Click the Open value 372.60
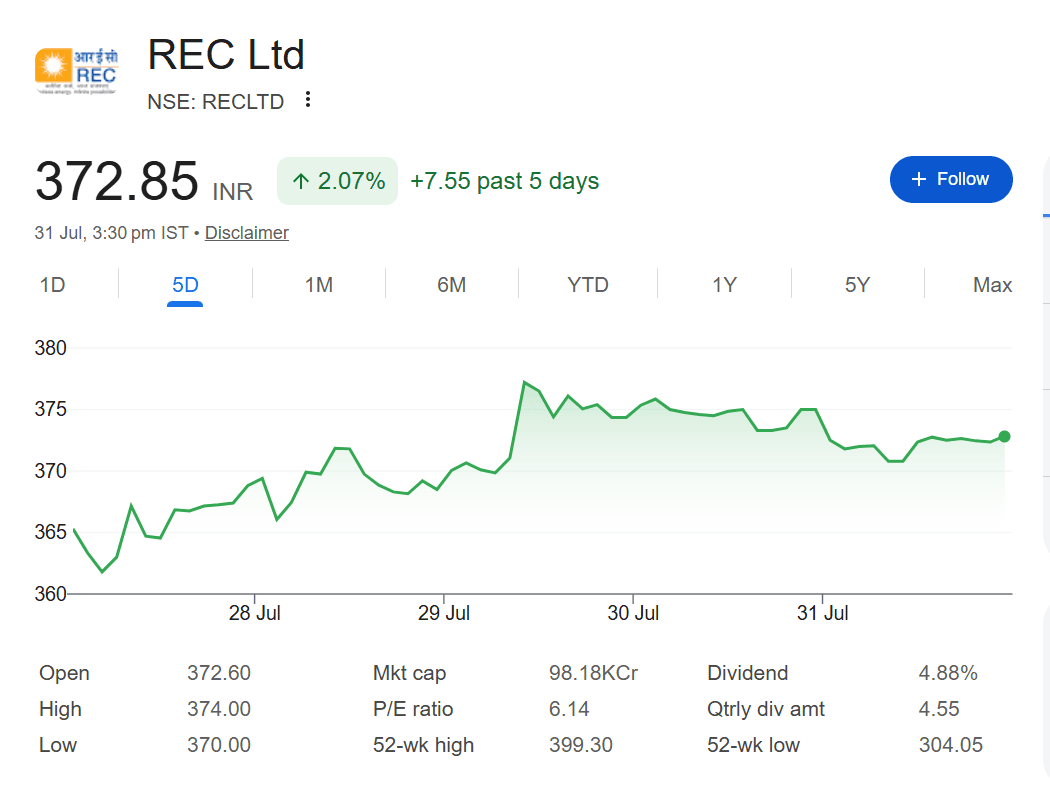 click(x=219, y=672)
